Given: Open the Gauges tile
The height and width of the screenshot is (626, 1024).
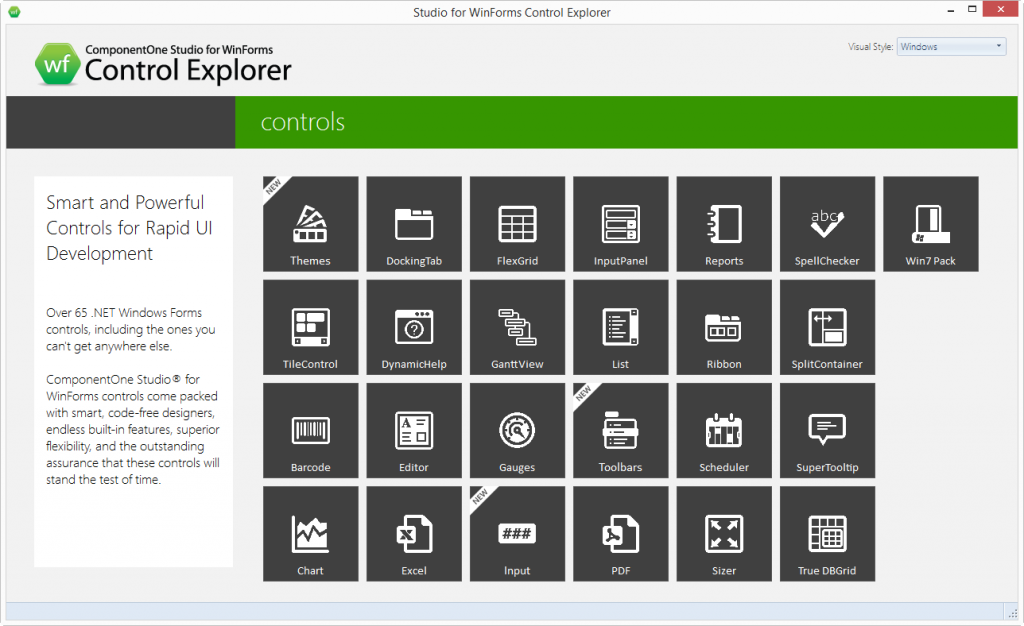Looking at the screenshot, I should (517, 431).
